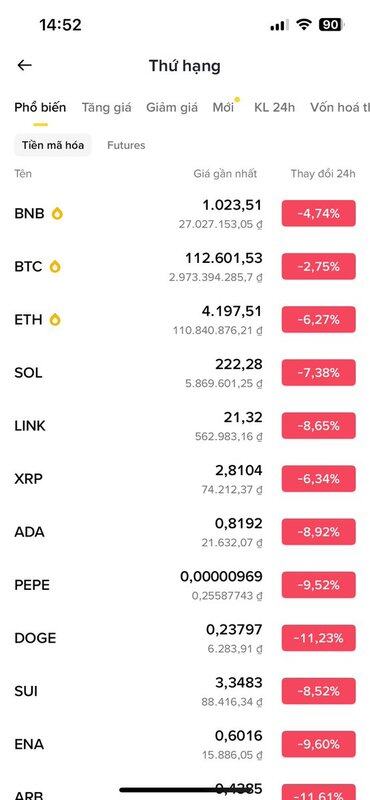Open the Mới tab
This screenshot has height=800, width=370.
point(224,107)
